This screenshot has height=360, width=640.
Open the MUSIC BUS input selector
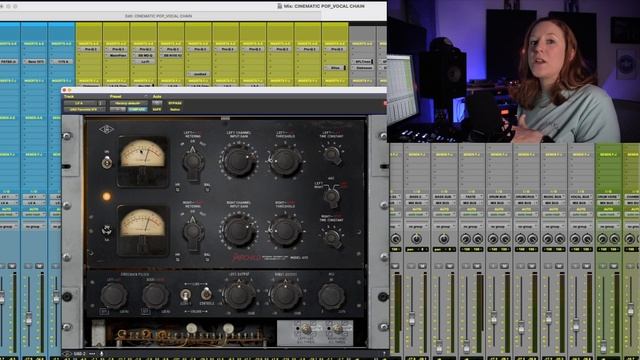pyautogui.click(x=553, y=196)
